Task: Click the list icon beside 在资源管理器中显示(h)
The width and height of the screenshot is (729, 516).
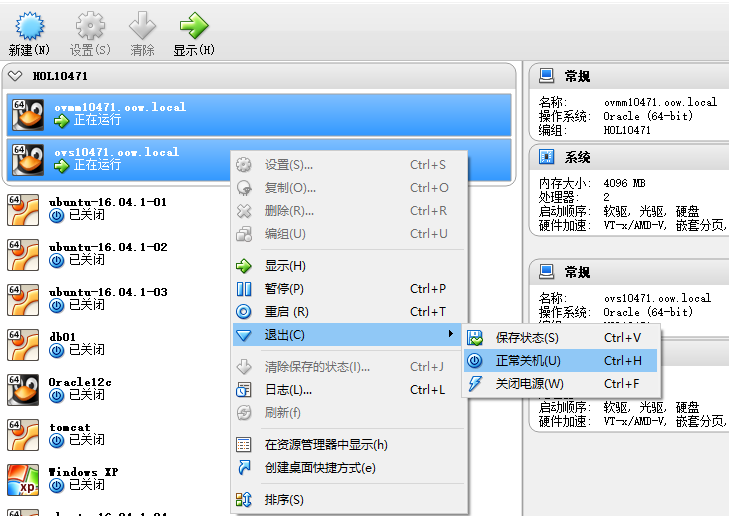Action: pos(244,445)
